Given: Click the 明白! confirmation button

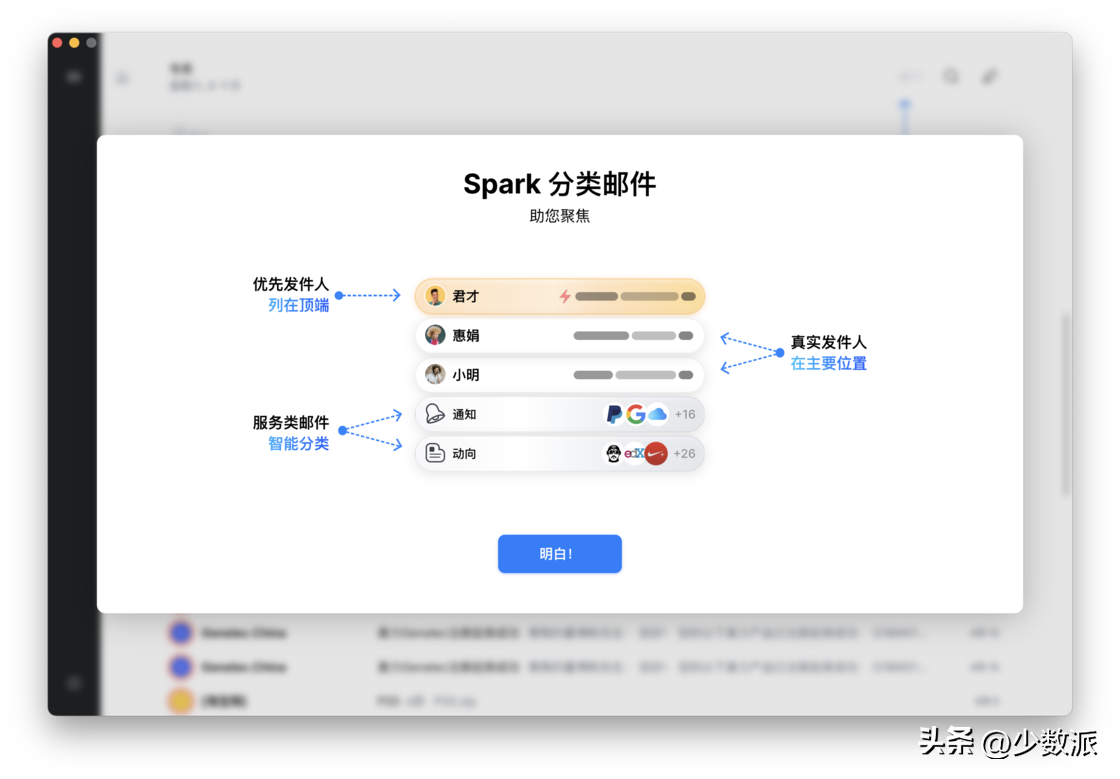Looking at the screenshot, I should tap(559, 553).
